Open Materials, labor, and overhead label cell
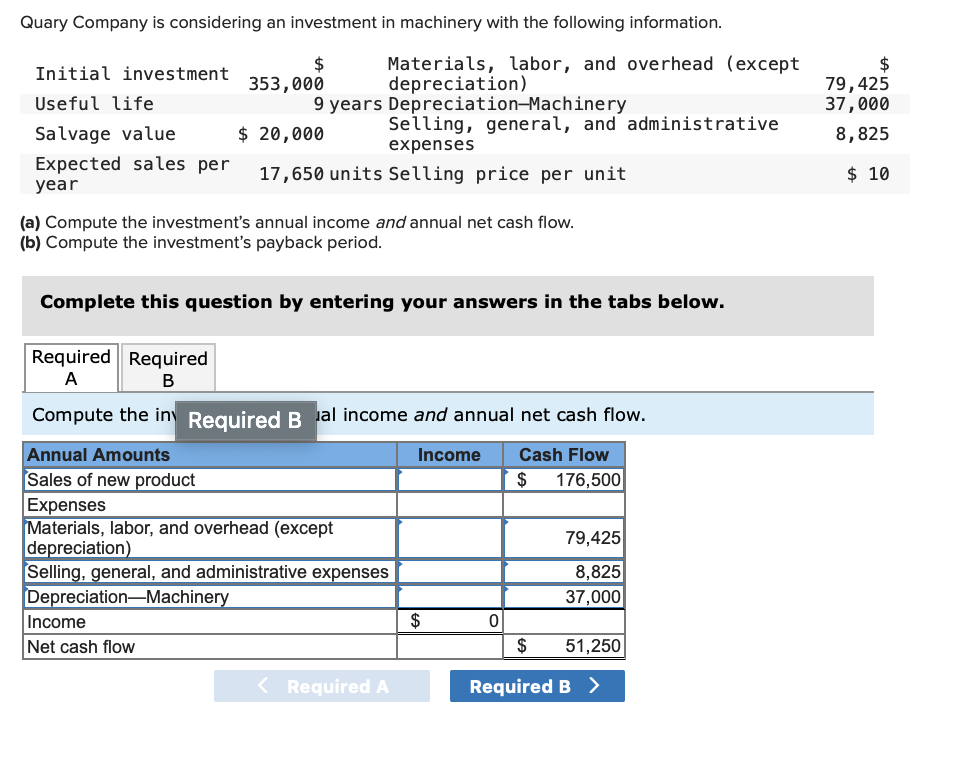The height and width of the screenshot is (760, 976). pos(210,538)
